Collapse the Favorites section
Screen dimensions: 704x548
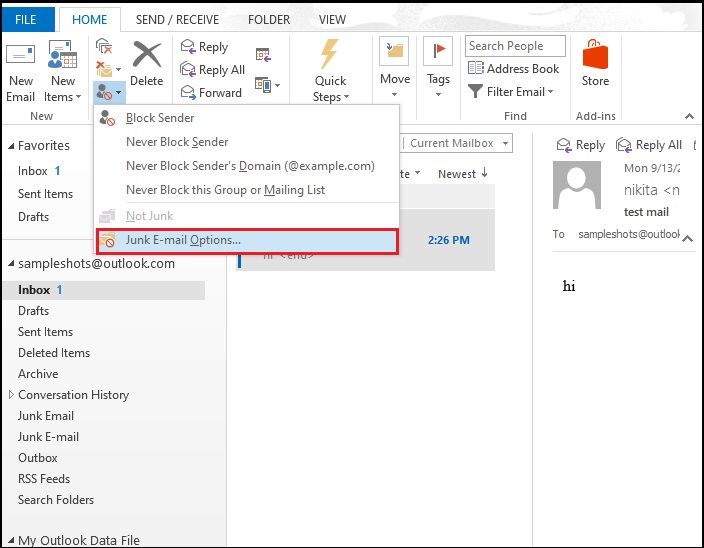[x=10, y=146]
